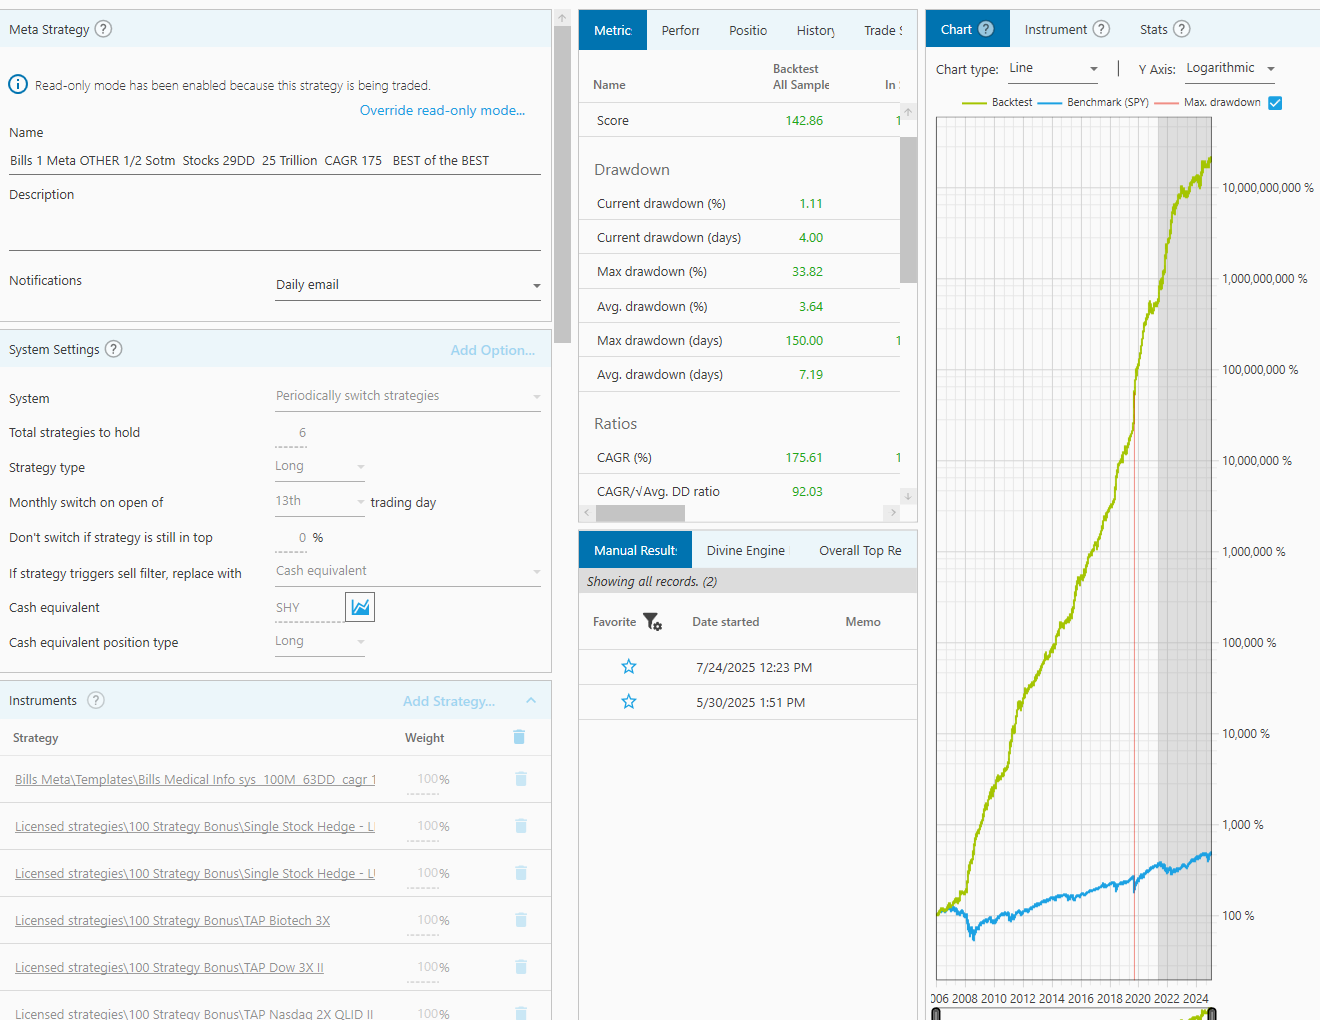This screenshot has height=1020, width=1320.
Task: Click the strategy Name input field
Action: (274, 160)
